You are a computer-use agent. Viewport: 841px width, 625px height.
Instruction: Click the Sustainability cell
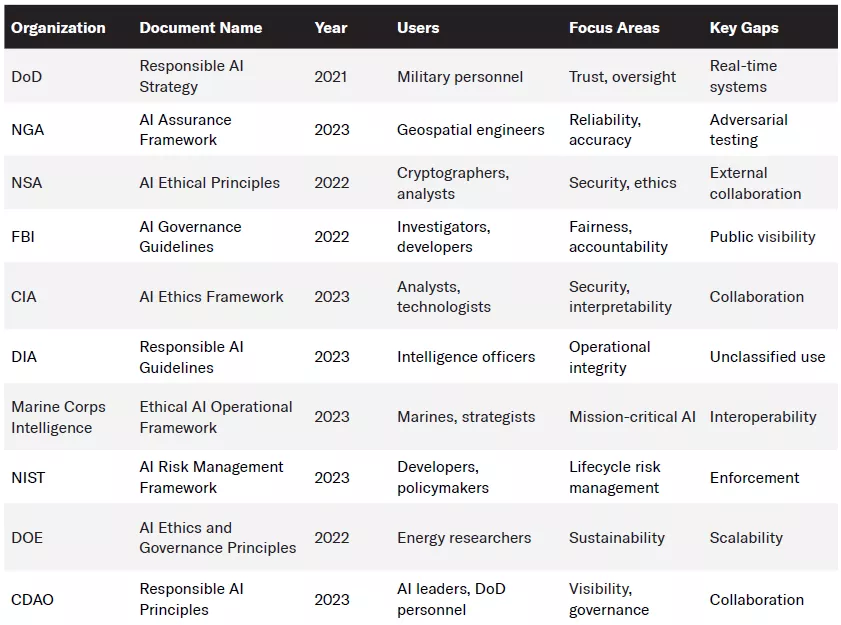(617, 538)
